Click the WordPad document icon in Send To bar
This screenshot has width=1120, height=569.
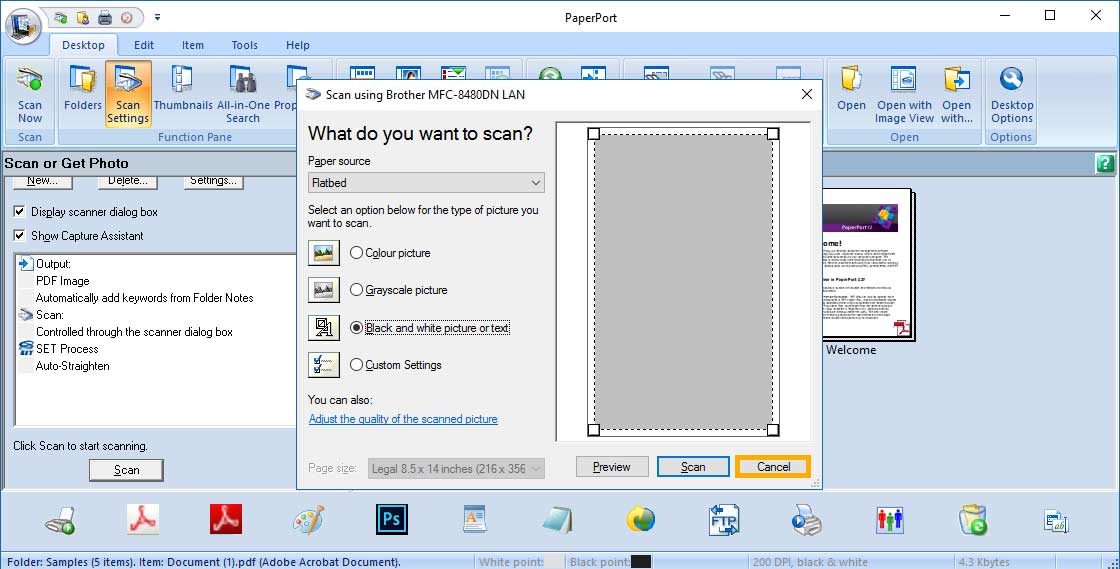474,520
